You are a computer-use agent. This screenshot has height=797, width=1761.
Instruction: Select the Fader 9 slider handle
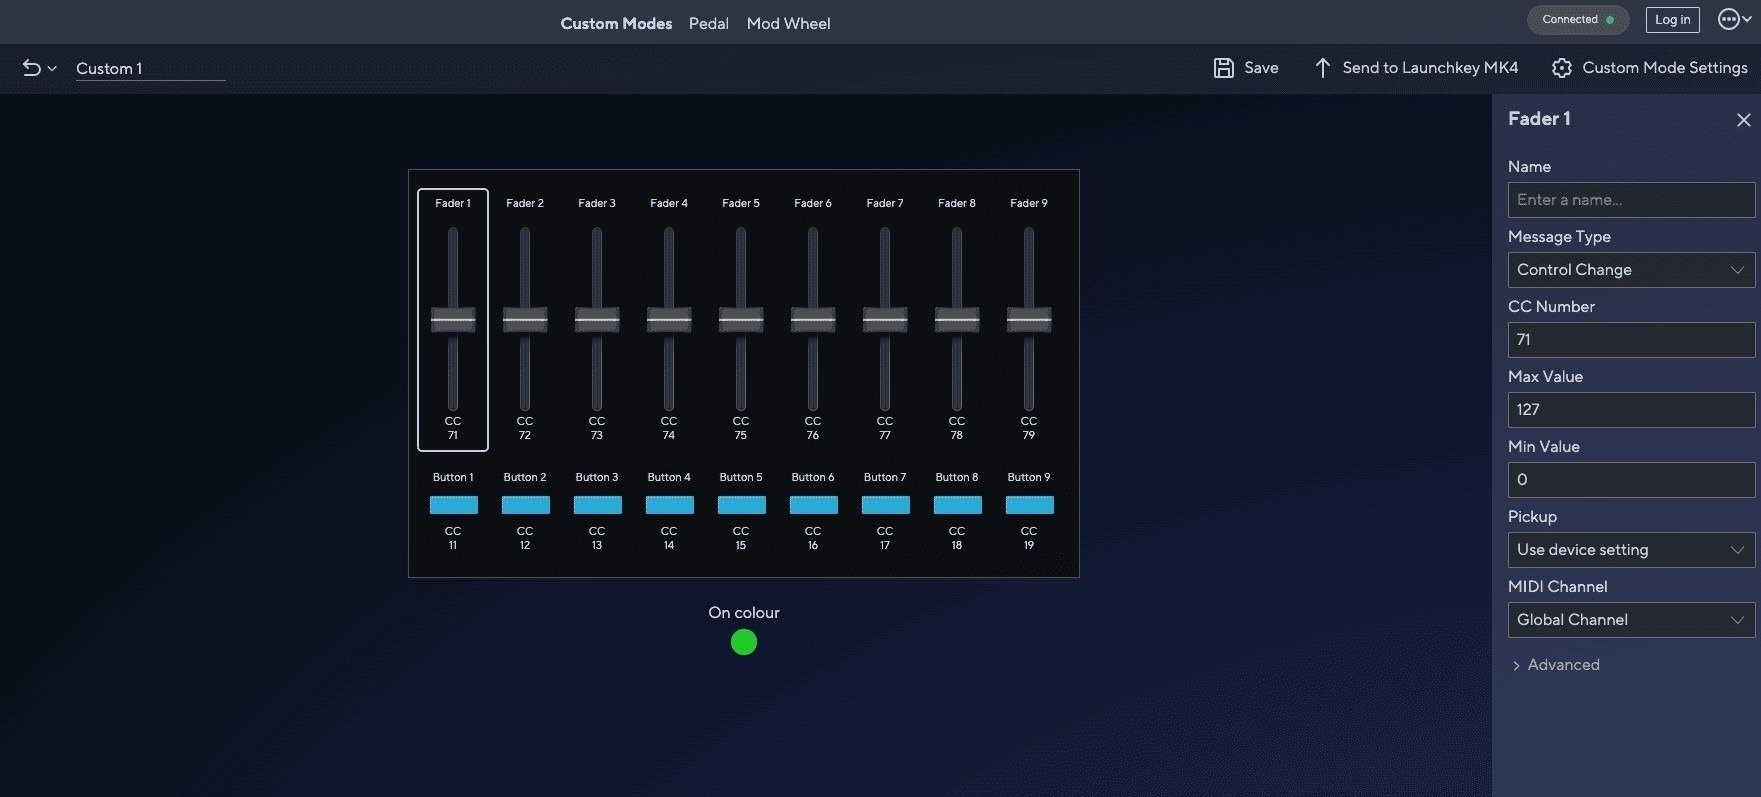point(1029,320)
